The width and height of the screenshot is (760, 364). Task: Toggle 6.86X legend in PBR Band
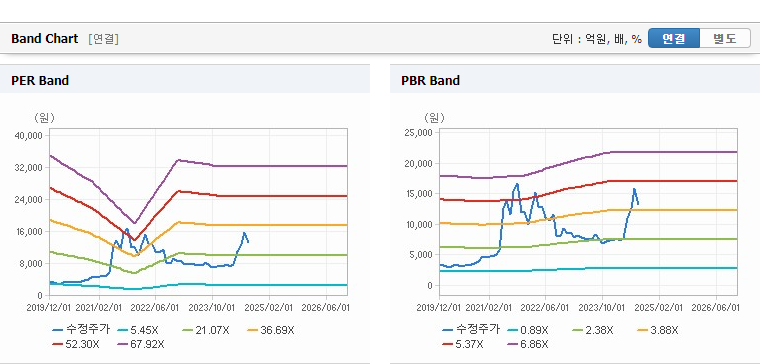(x=528, y=345)
